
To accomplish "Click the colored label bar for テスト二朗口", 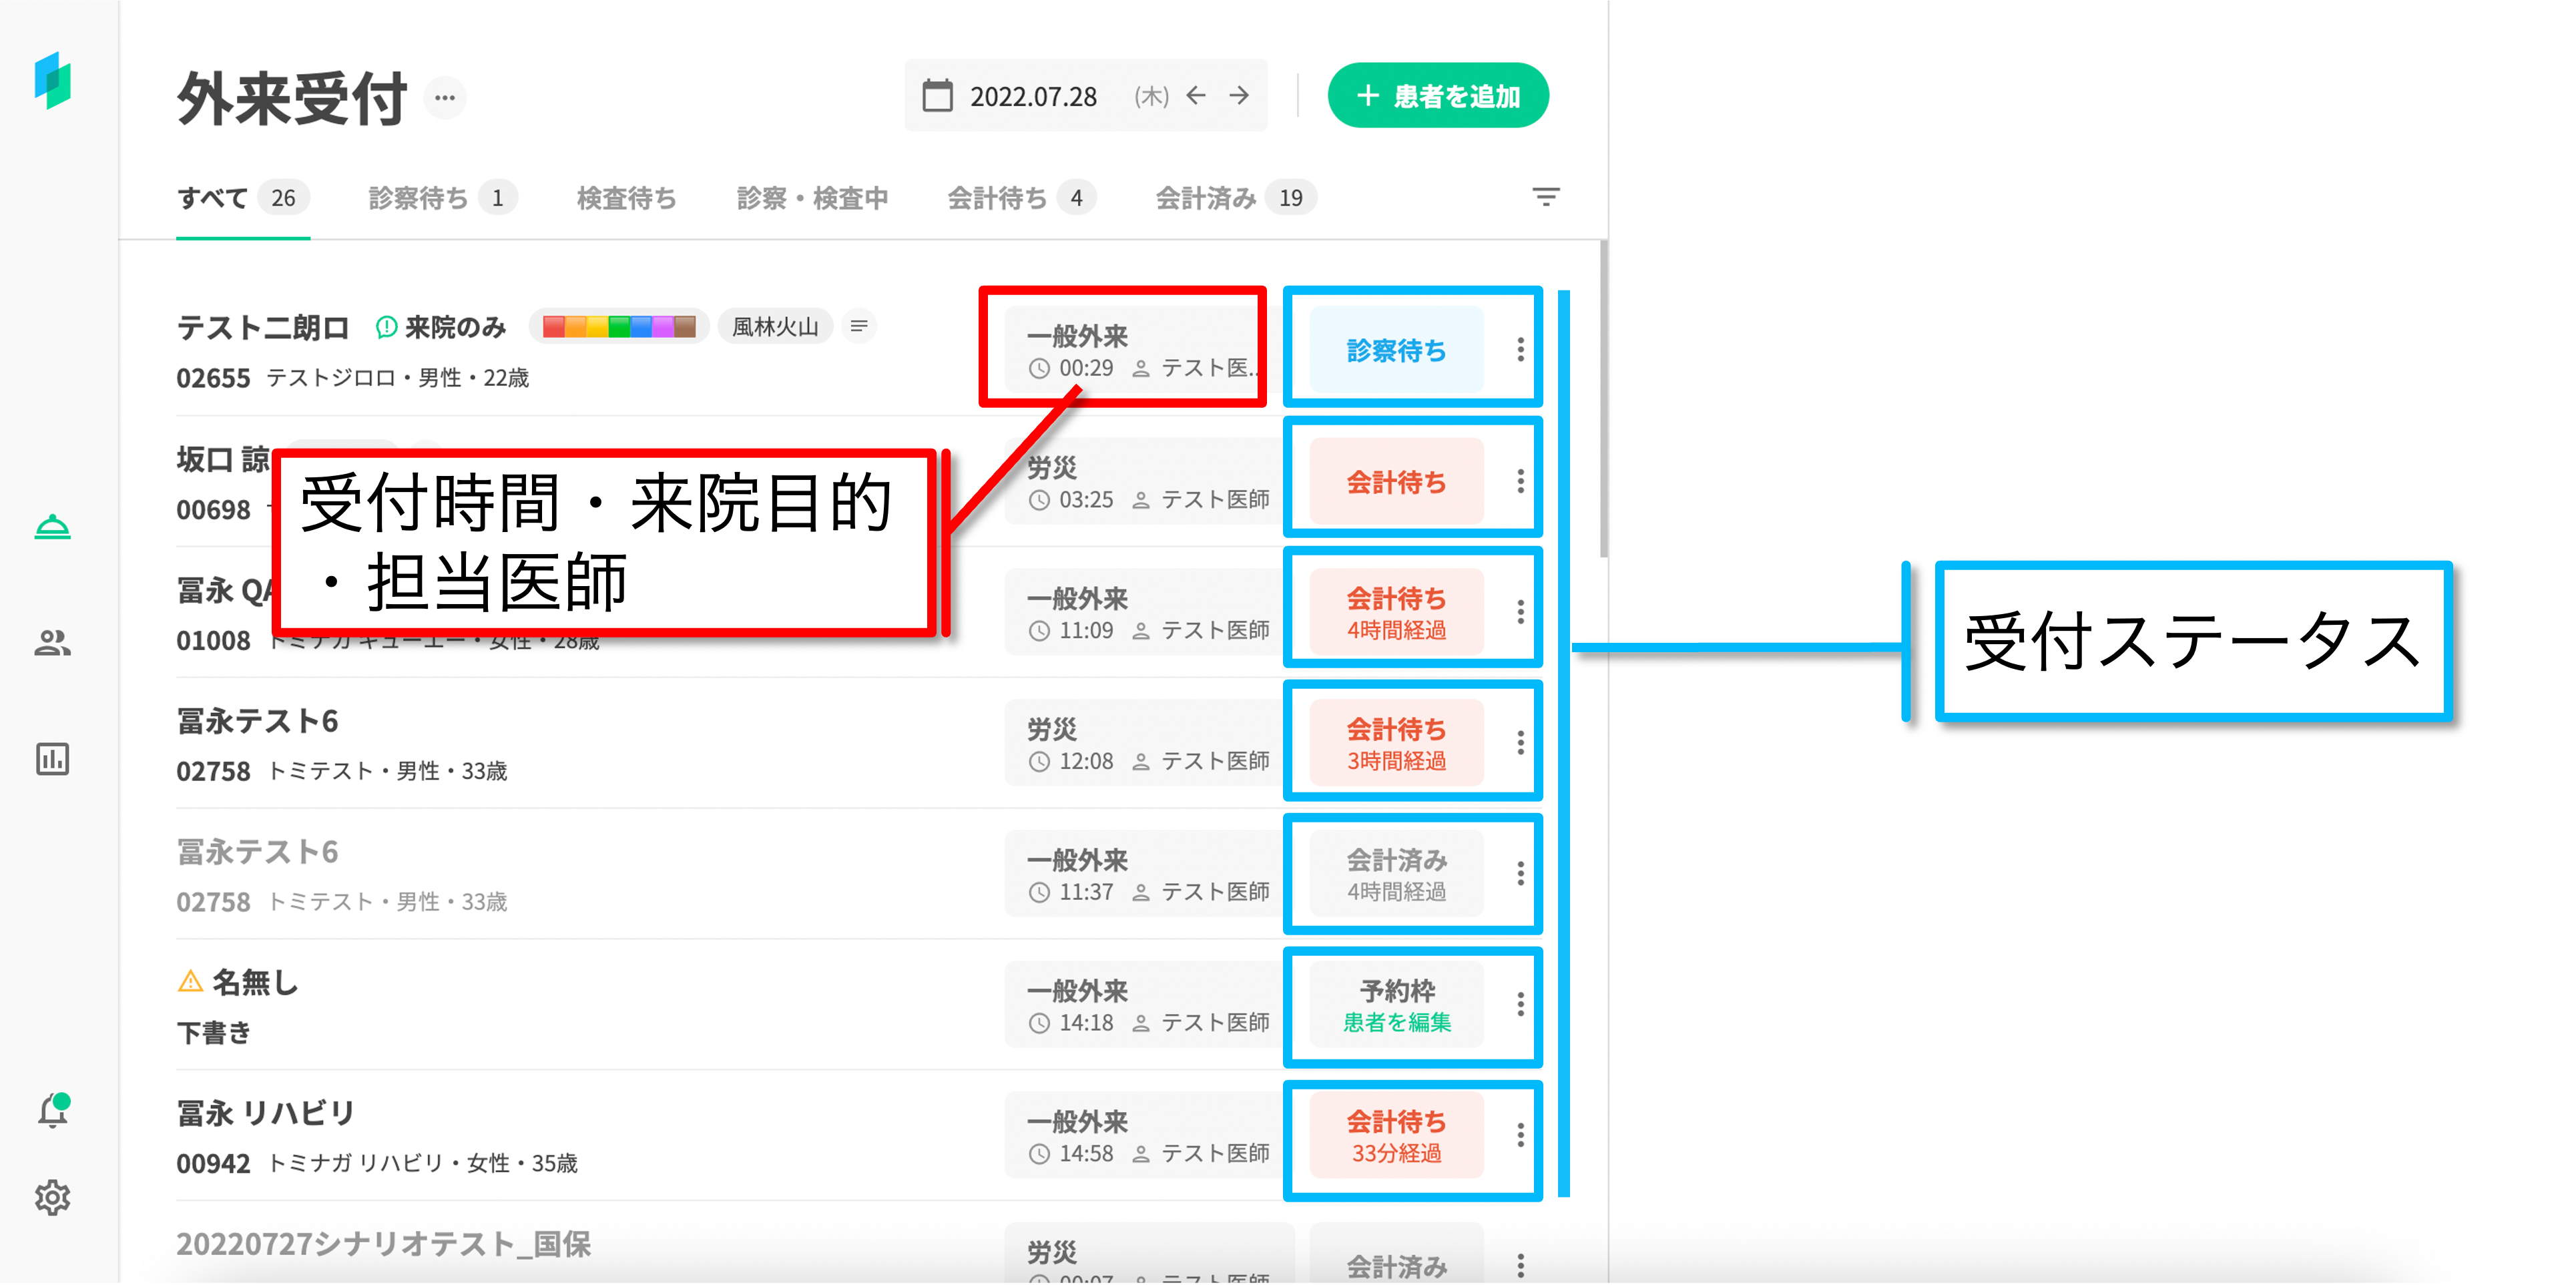I will coord(619,326).
